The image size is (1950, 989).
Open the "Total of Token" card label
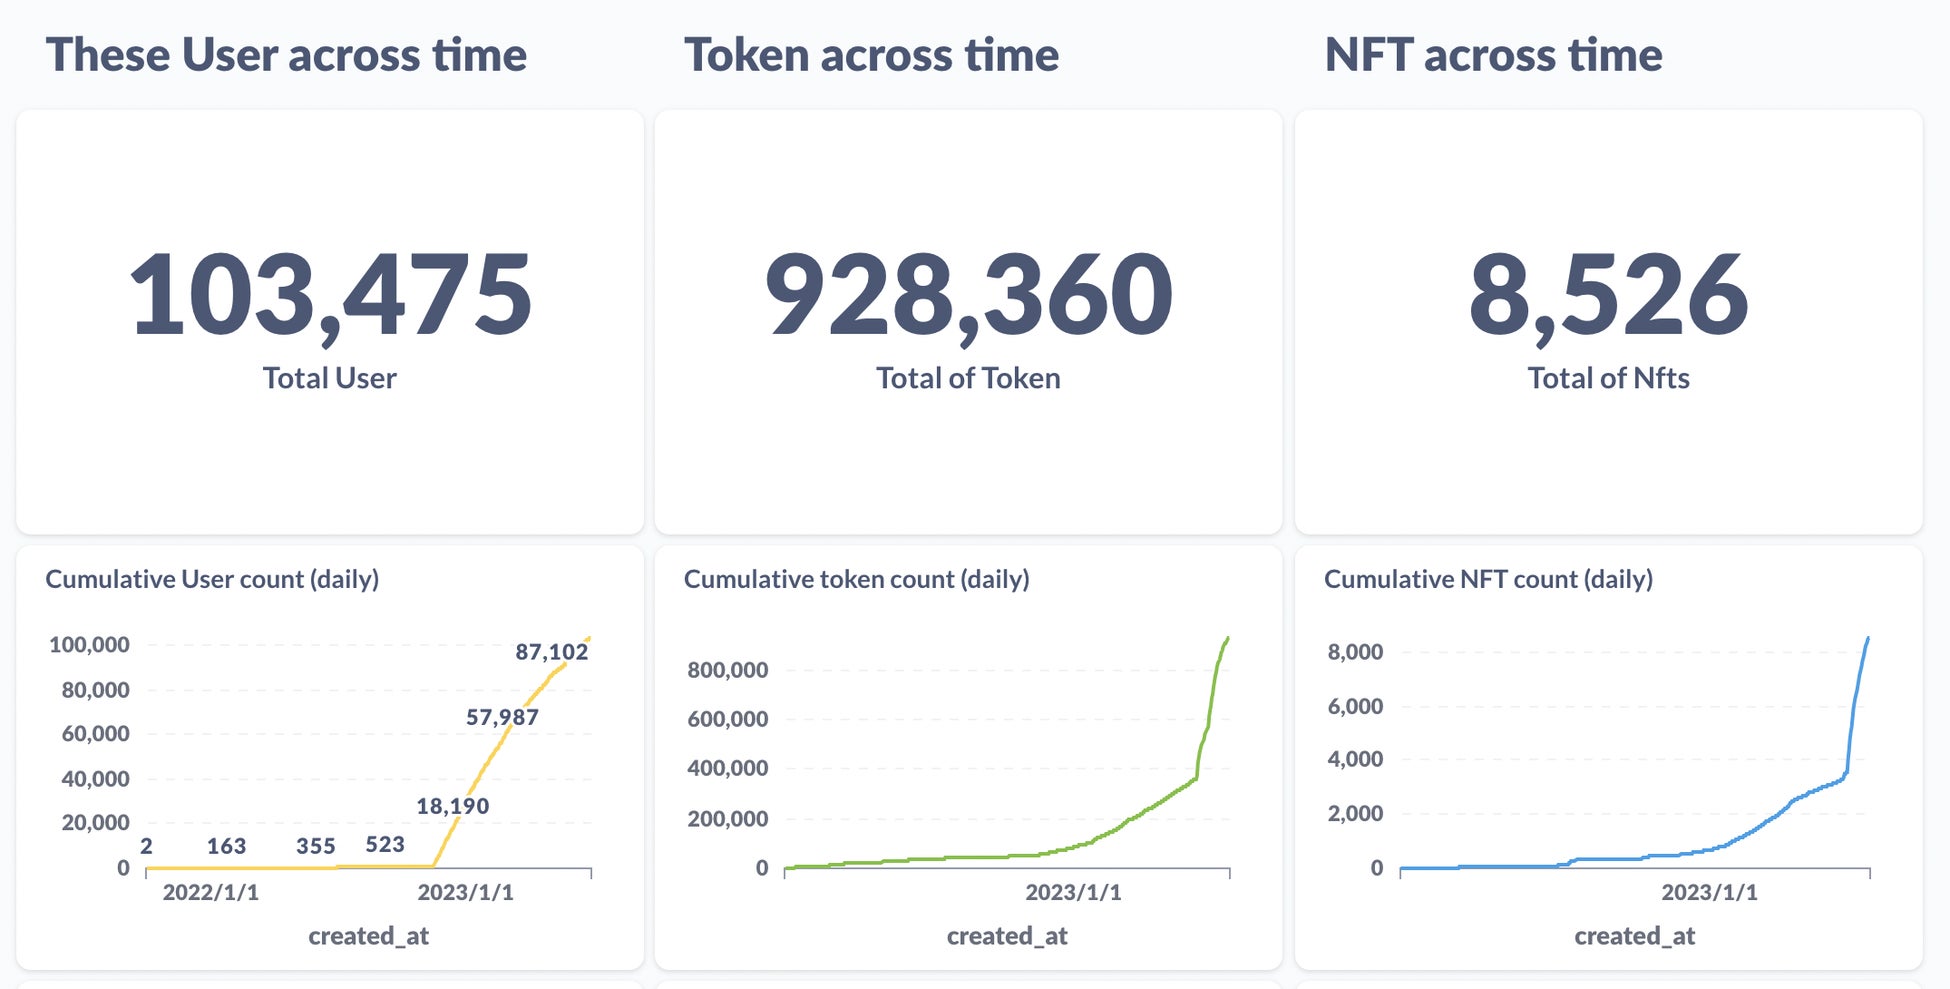point(968,378)
